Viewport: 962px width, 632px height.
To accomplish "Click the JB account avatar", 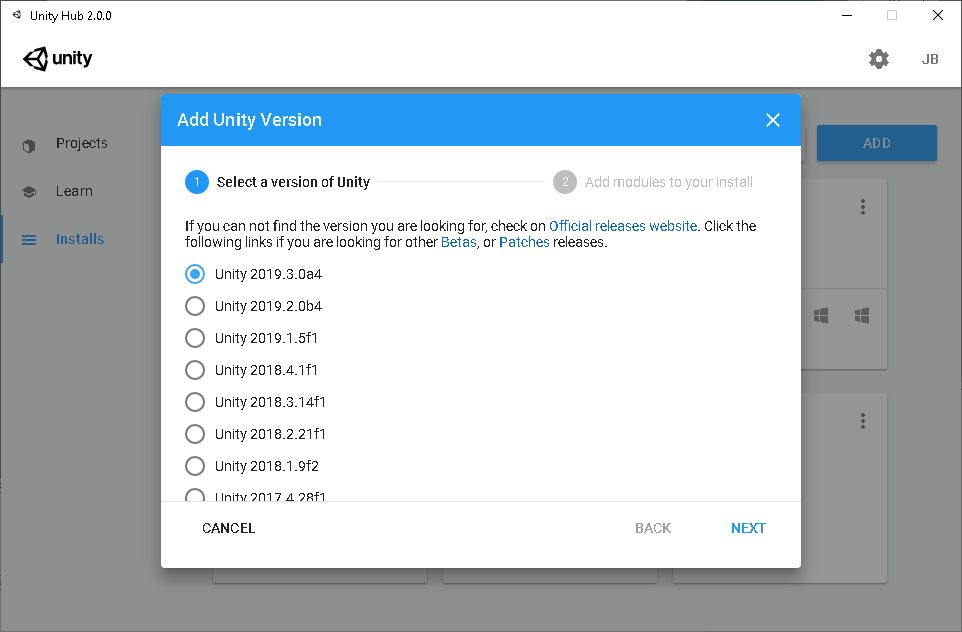I will point(930,59).
